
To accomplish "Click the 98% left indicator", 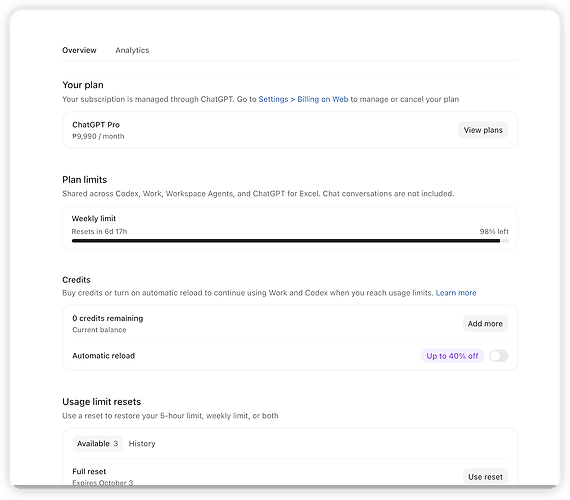I will point(494,232).
